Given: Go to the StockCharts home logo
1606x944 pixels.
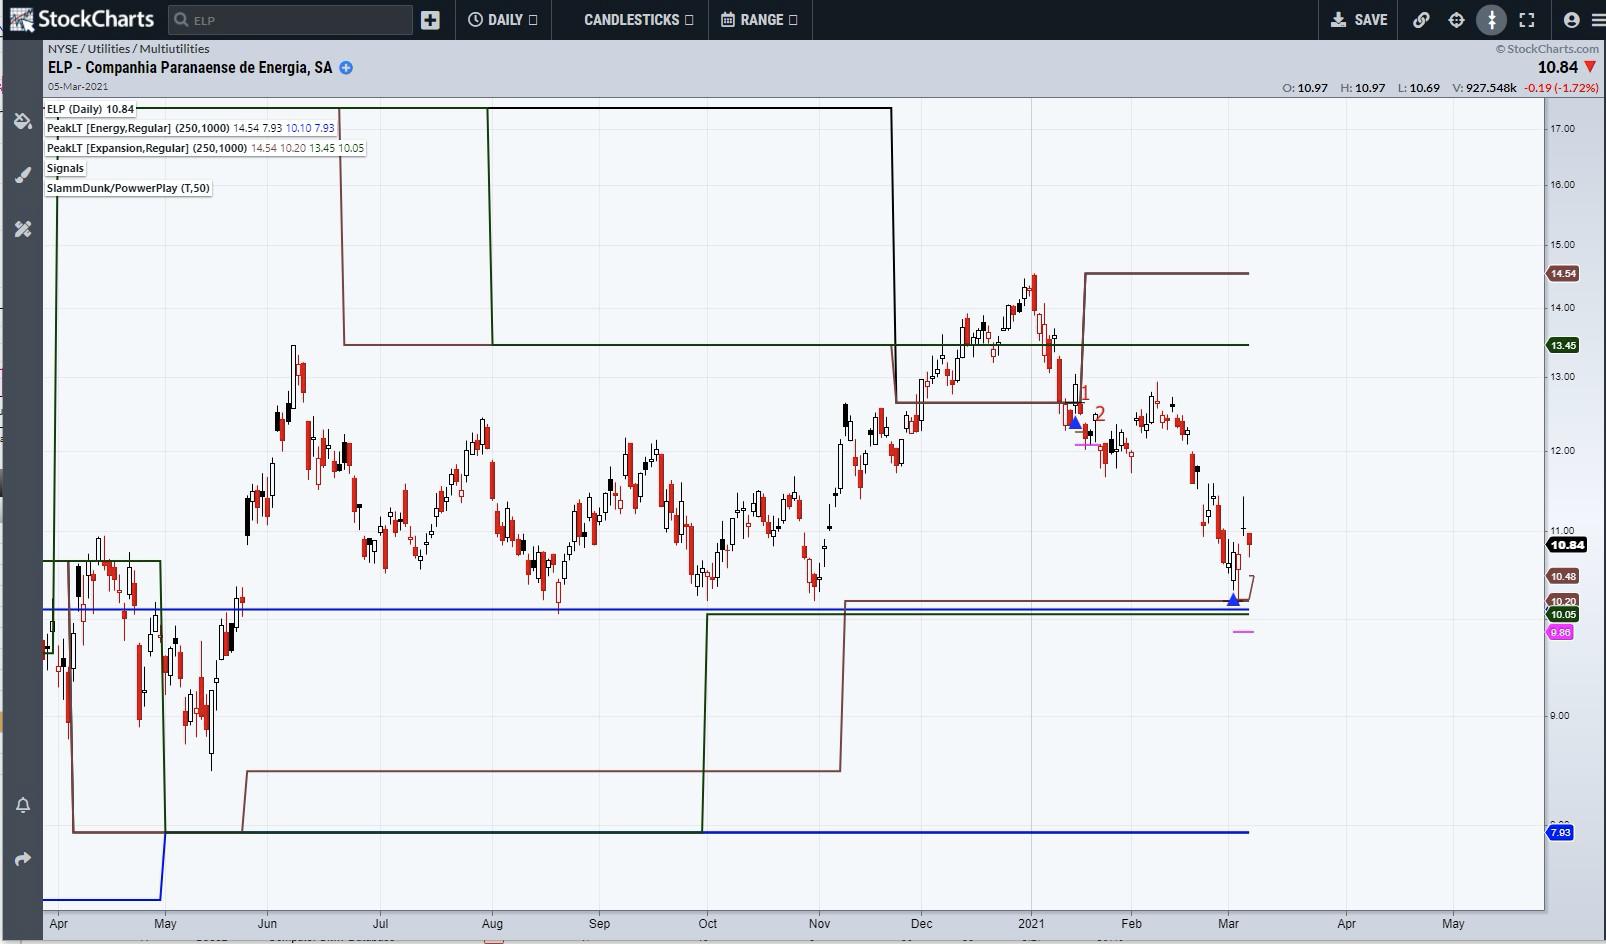Looking at the screenshot, I should click(x=82, y=20).
